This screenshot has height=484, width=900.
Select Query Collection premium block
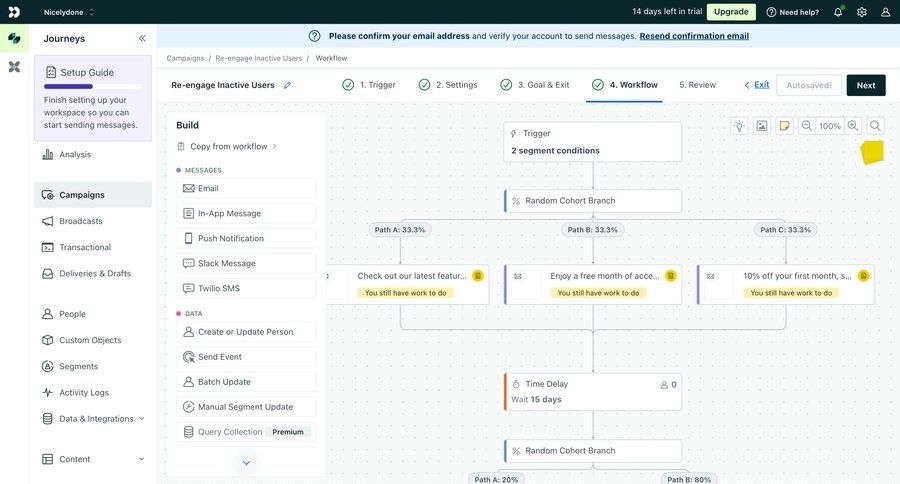point(246,432)
